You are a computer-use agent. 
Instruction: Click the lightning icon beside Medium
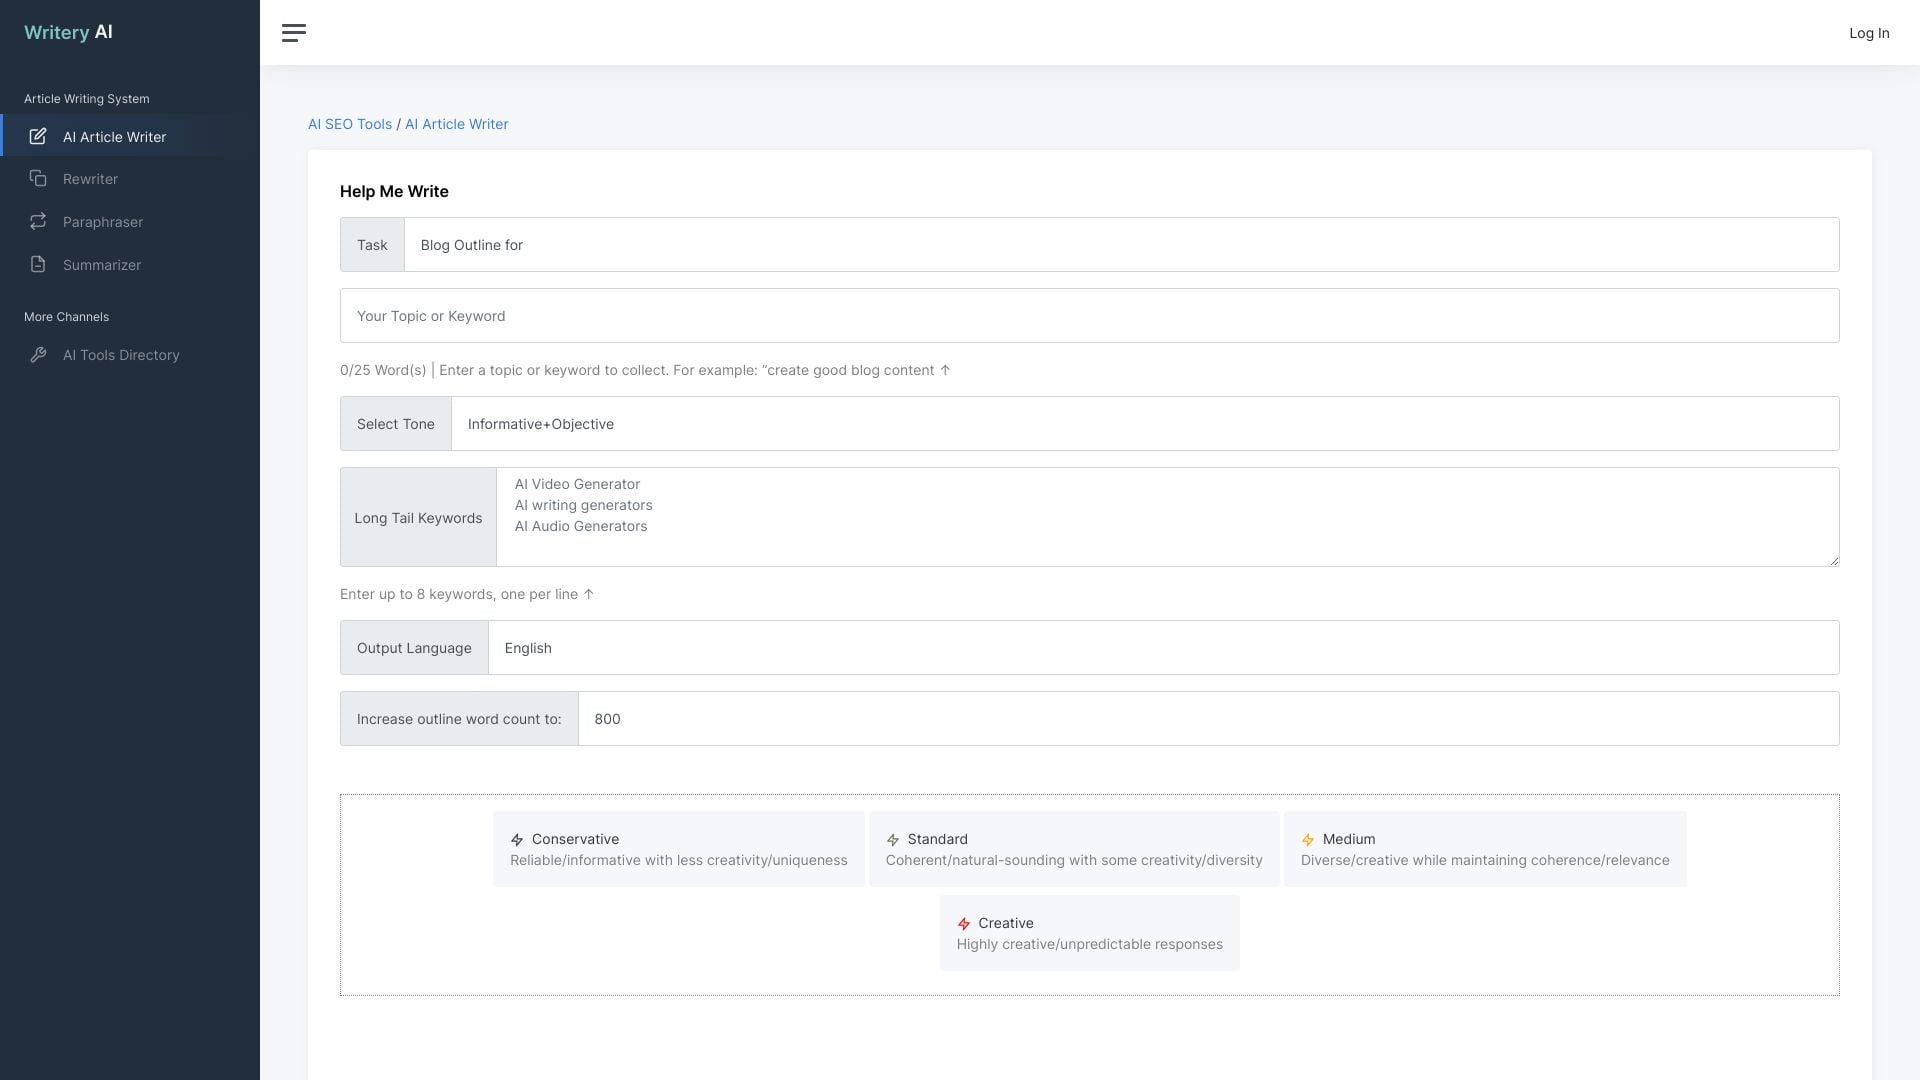coord(1306,839)
